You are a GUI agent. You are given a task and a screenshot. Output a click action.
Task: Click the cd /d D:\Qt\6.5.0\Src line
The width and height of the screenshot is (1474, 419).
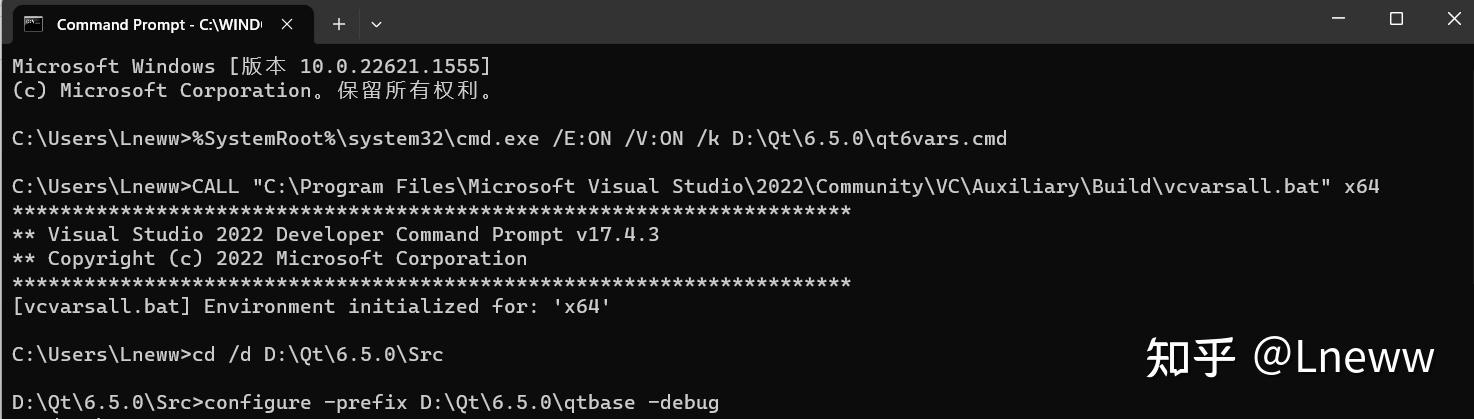tap(227, 355)
